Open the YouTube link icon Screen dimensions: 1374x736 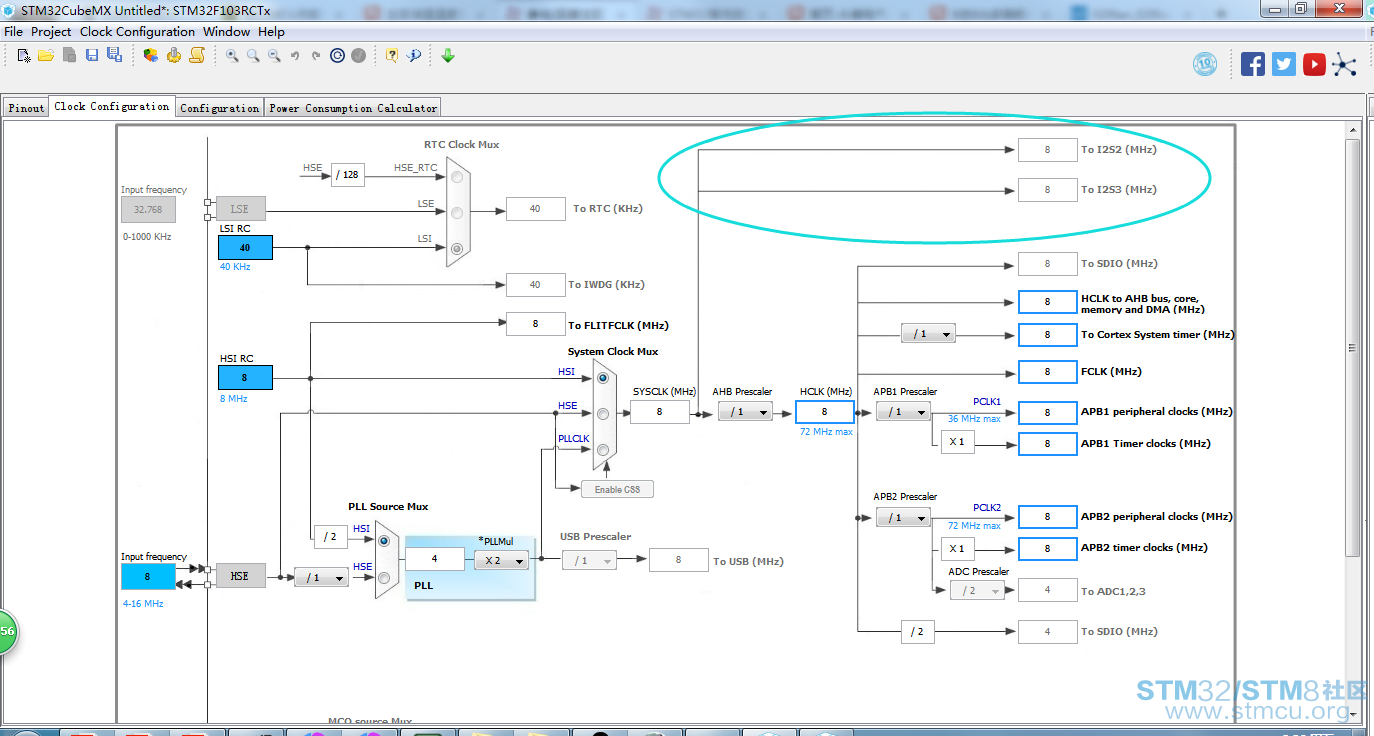coord(1314,64)
